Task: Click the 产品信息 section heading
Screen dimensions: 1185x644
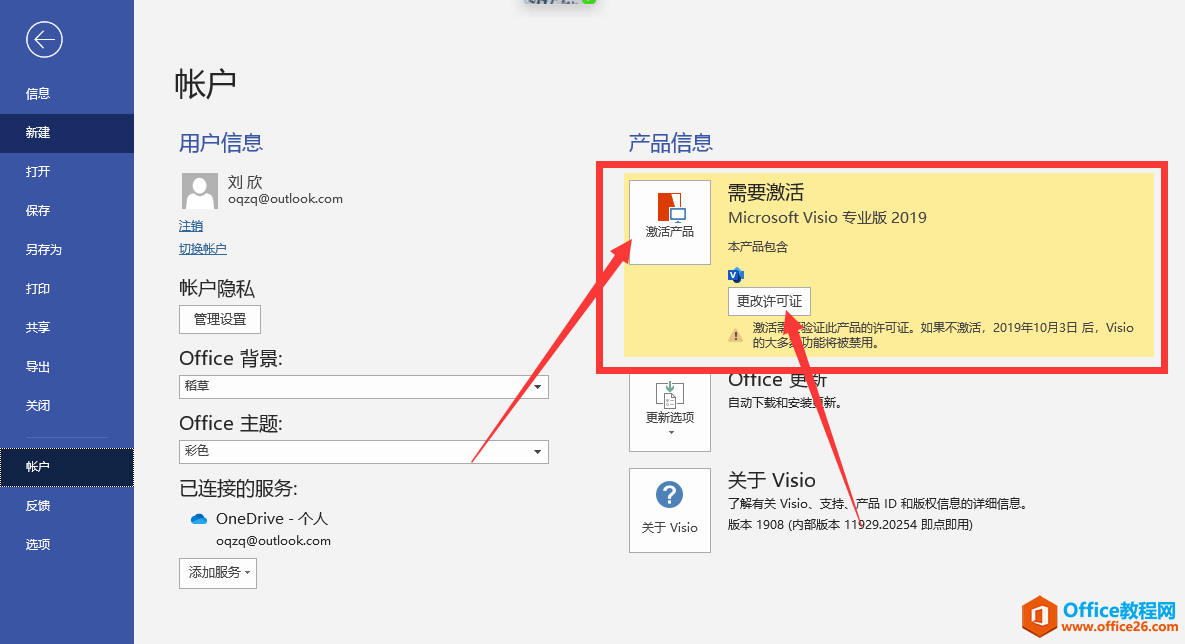Action: point(670,143)
